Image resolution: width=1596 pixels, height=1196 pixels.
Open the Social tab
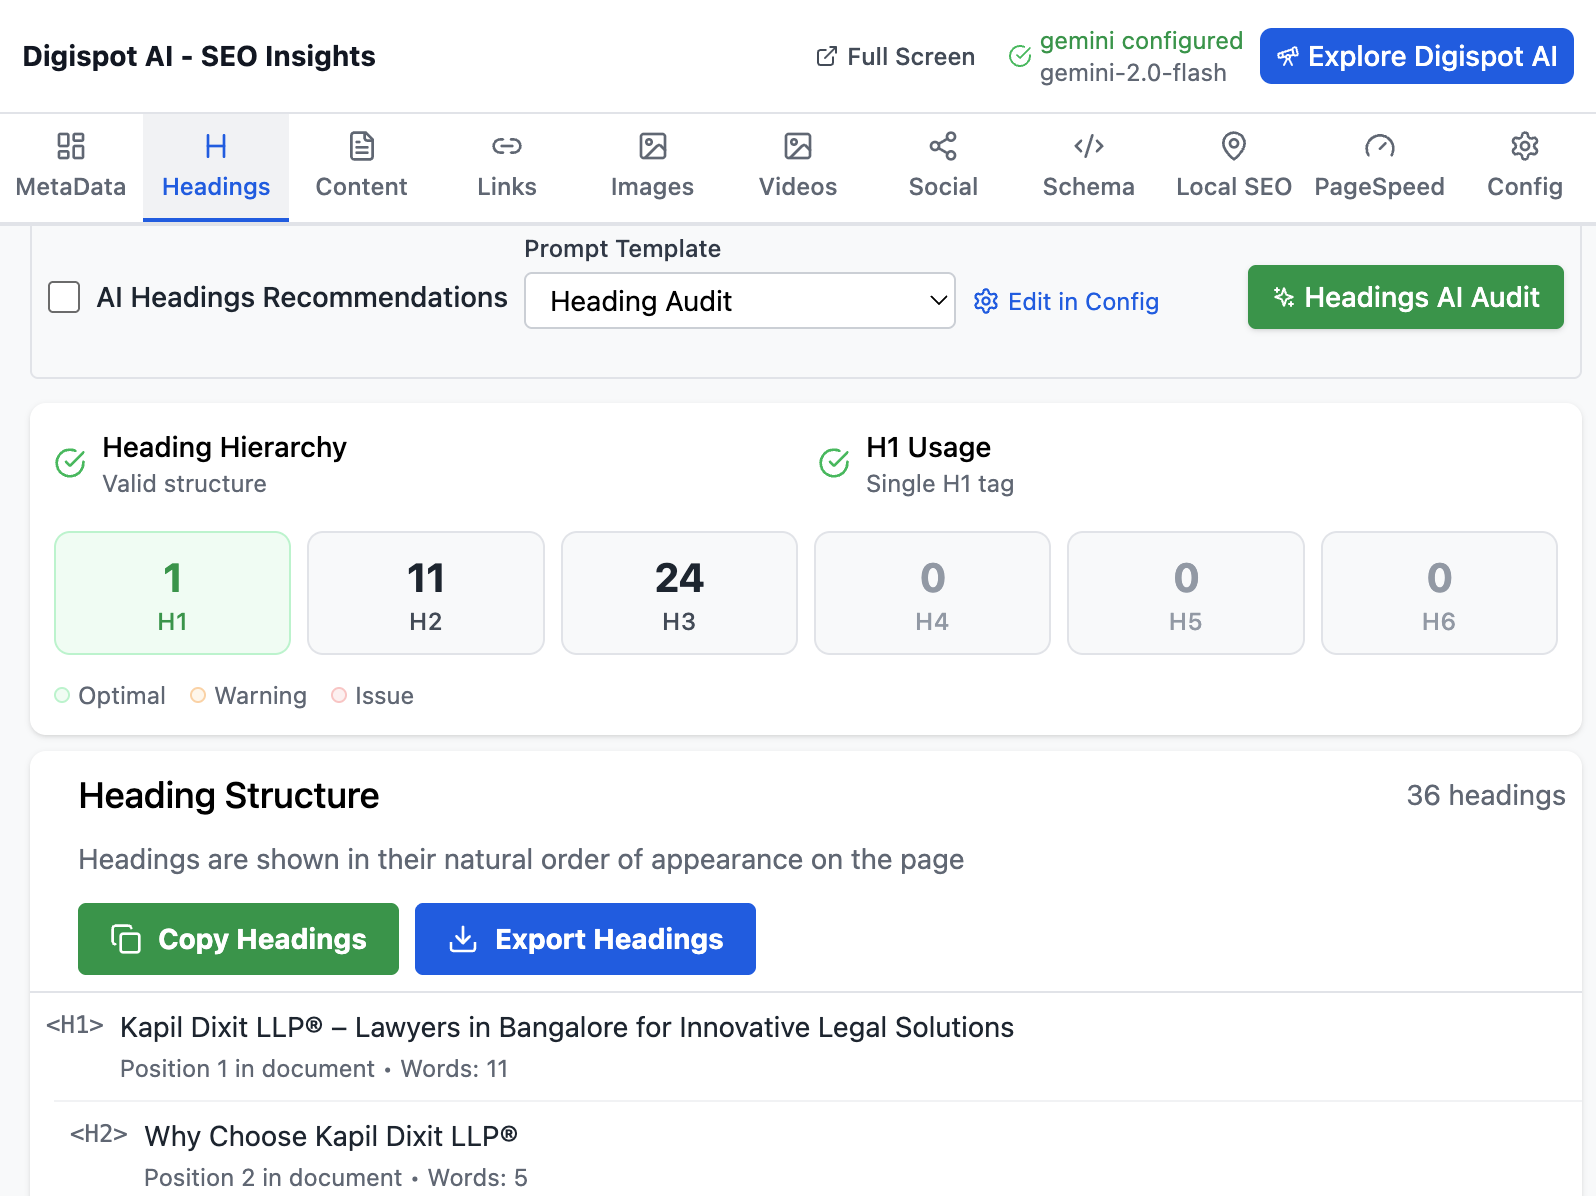pyautogui.click(x=943, y=167)
